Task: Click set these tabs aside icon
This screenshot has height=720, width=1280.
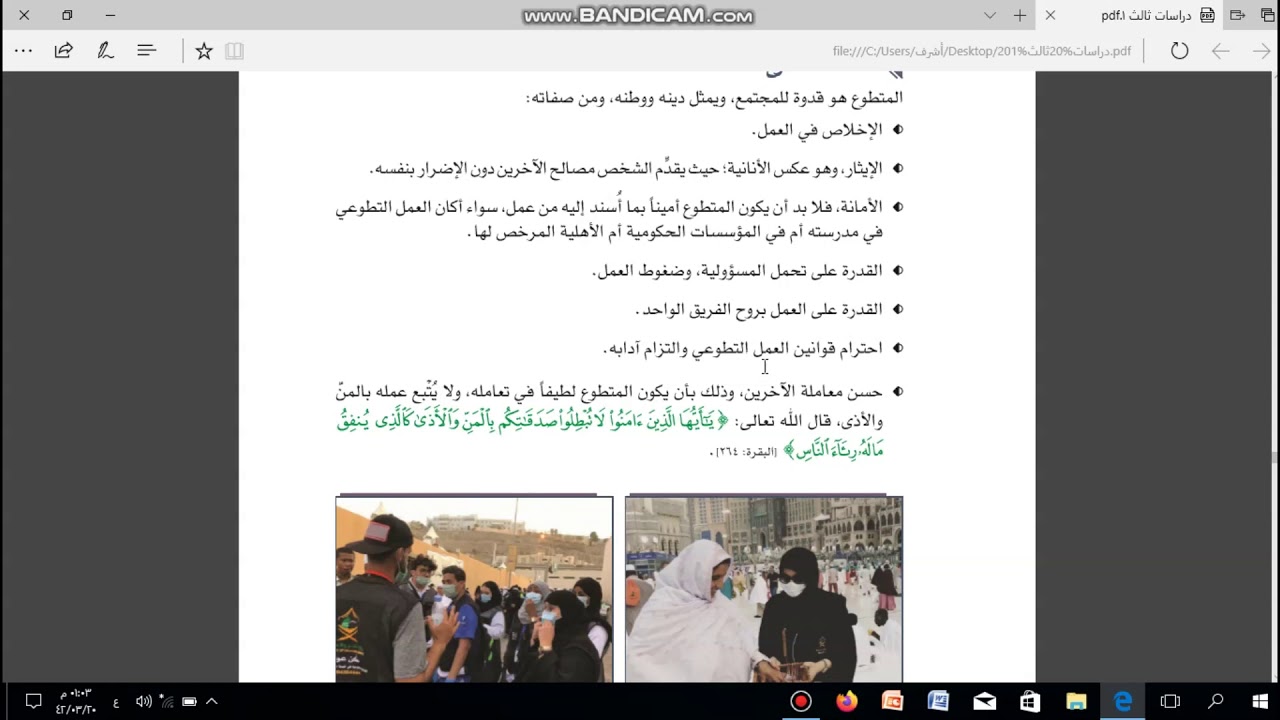Action: (x=1237, y=15)
